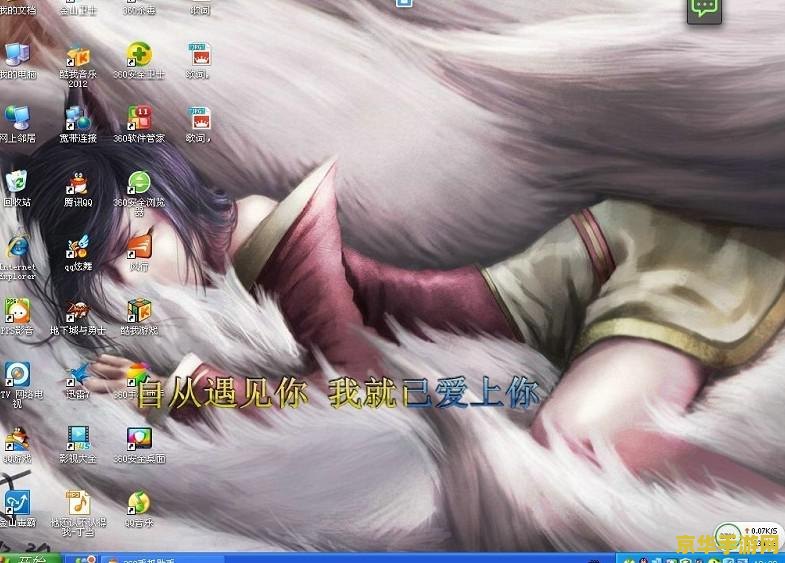
Task: Open the 腾讯QQ penguin icon
Action: point(78,184)
